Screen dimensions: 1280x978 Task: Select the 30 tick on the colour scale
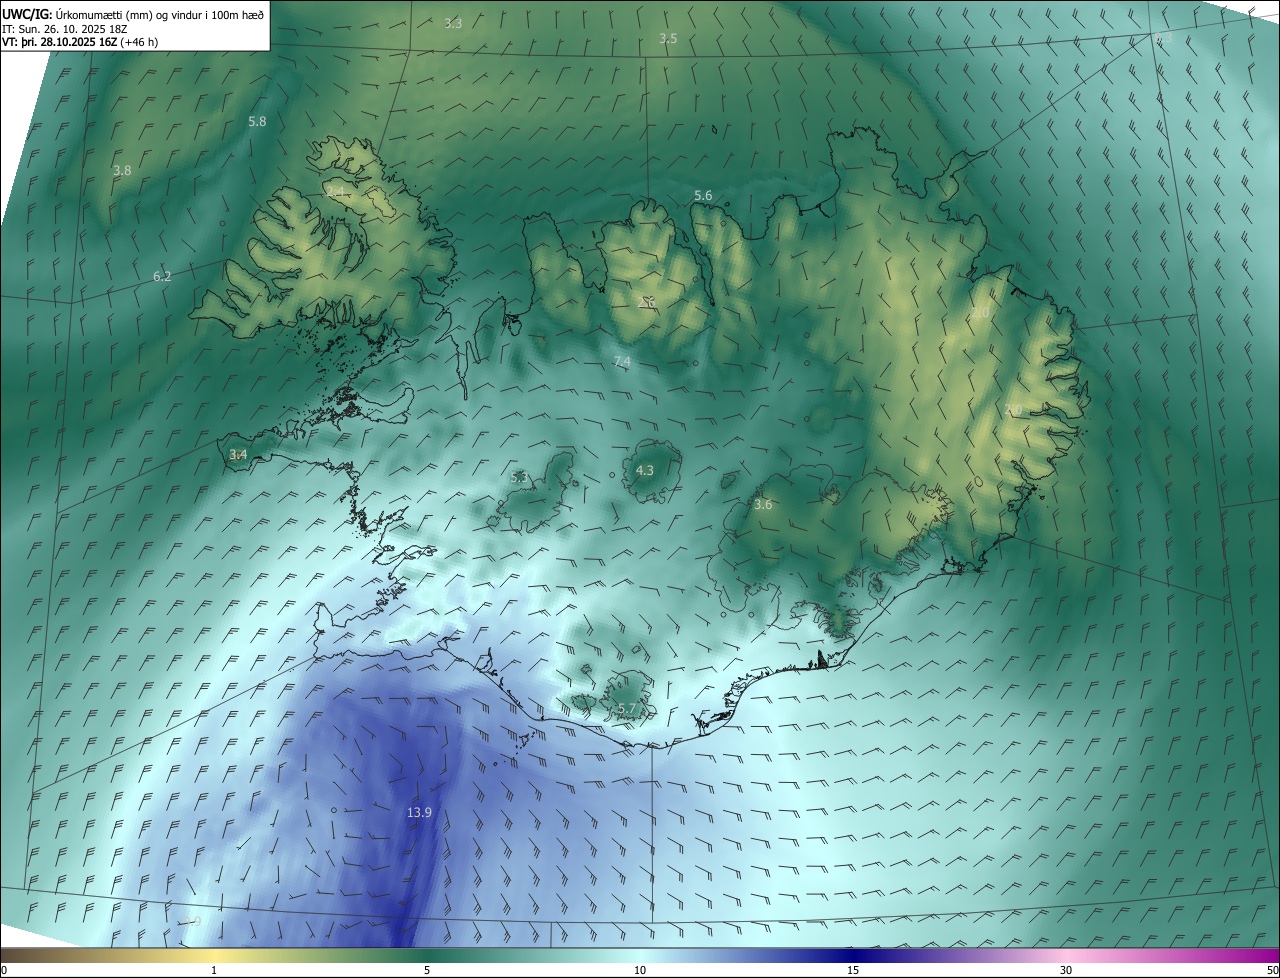pos(1066,970)
